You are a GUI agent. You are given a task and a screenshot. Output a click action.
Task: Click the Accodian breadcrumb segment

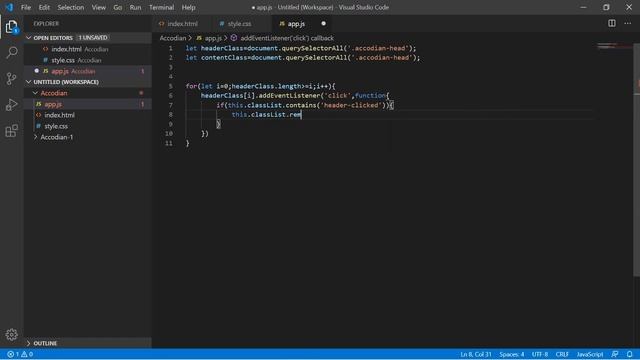tap(173, 38)
